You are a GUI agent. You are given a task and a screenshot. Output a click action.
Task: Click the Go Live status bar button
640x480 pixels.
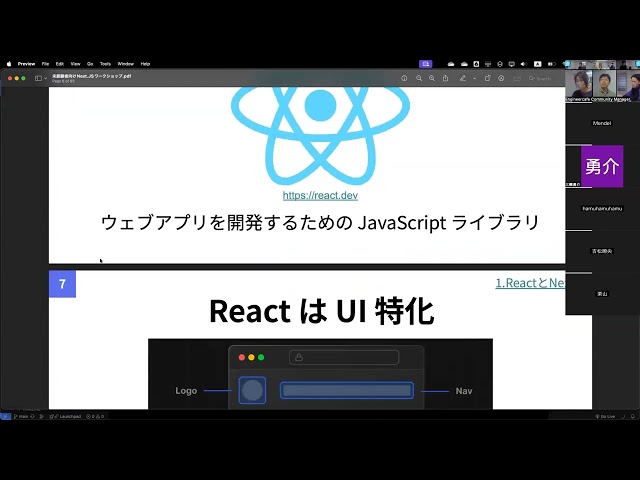click(605, 416)
